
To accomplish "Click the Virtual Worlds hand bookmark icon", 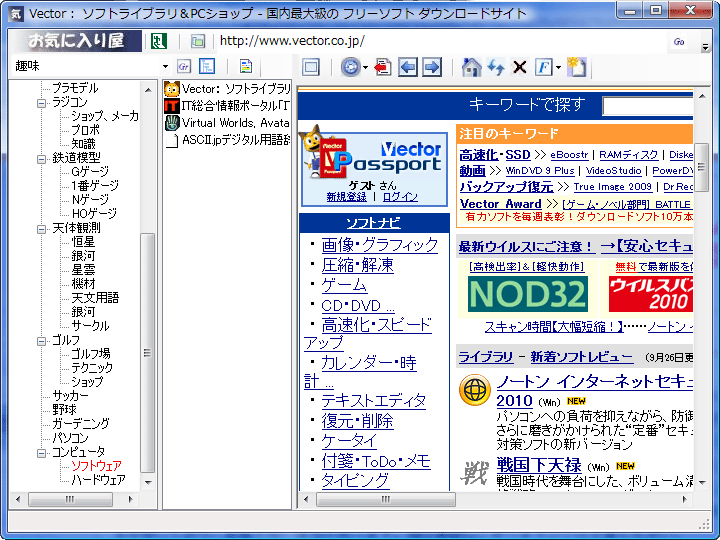I will click(172, 123).
